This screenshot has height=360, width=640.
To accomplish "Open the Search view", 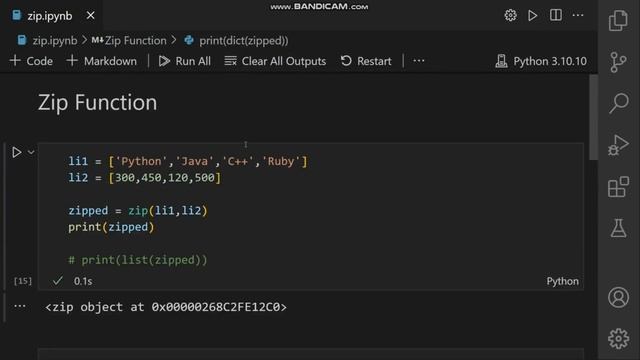I will point(619,103).
